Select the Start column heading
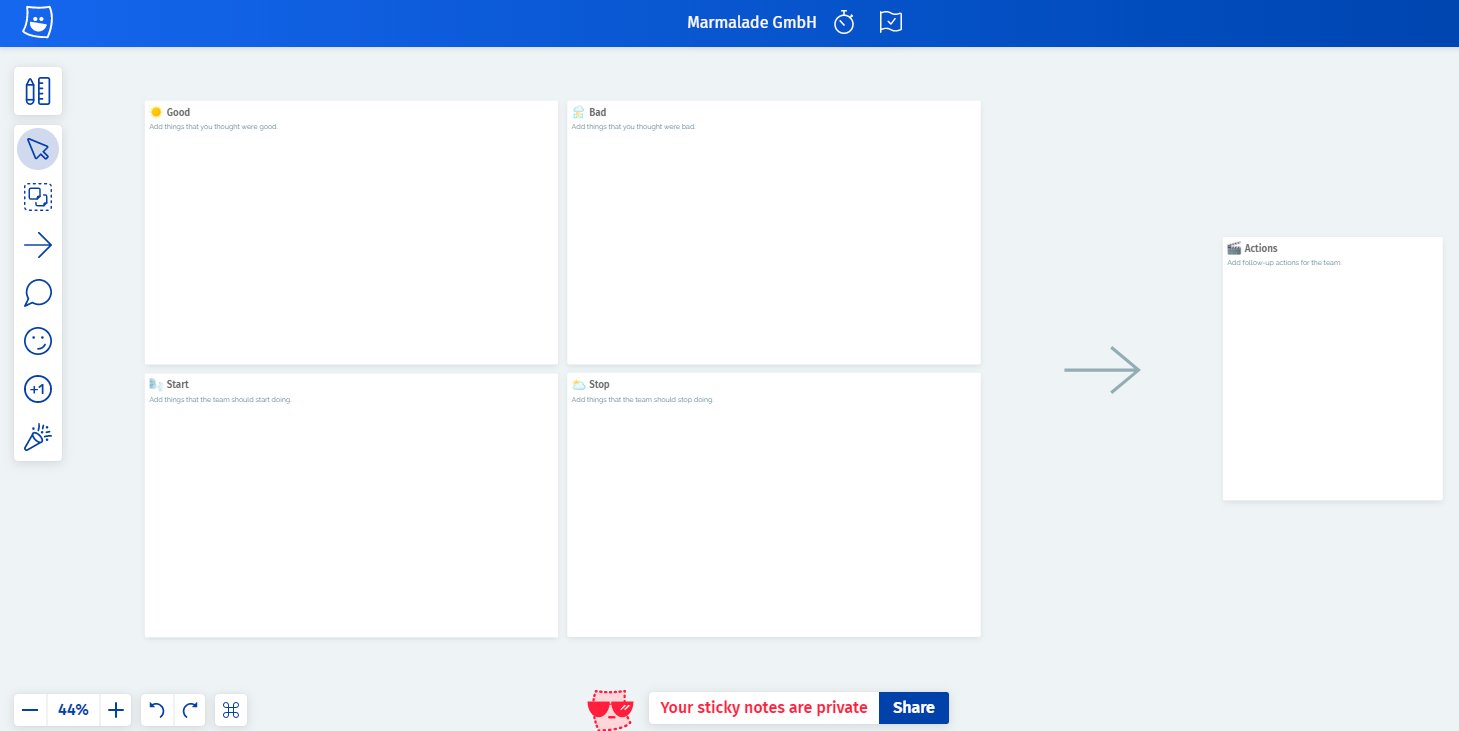The height and width of the screenshot is (731, 1459). (177, 384)
